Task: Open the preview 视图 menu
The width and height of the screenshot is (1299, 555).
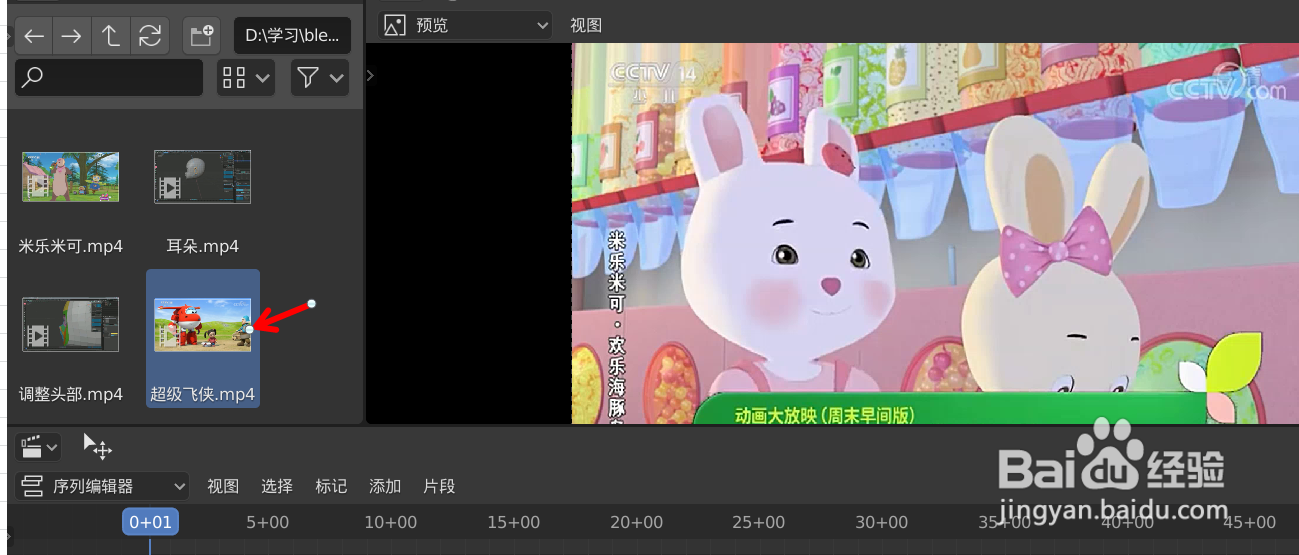Action: pos(586,25)
